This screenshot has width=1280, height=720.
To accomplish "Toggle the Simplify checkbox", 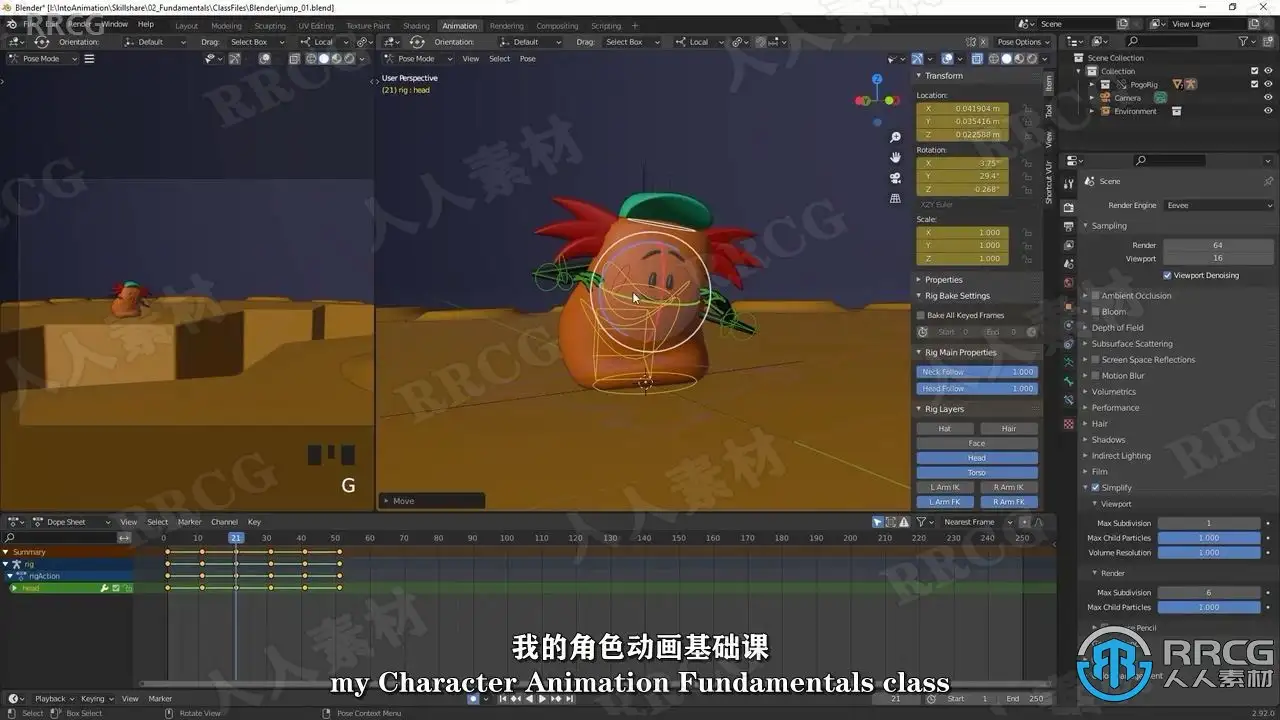I will point(1095,488).
